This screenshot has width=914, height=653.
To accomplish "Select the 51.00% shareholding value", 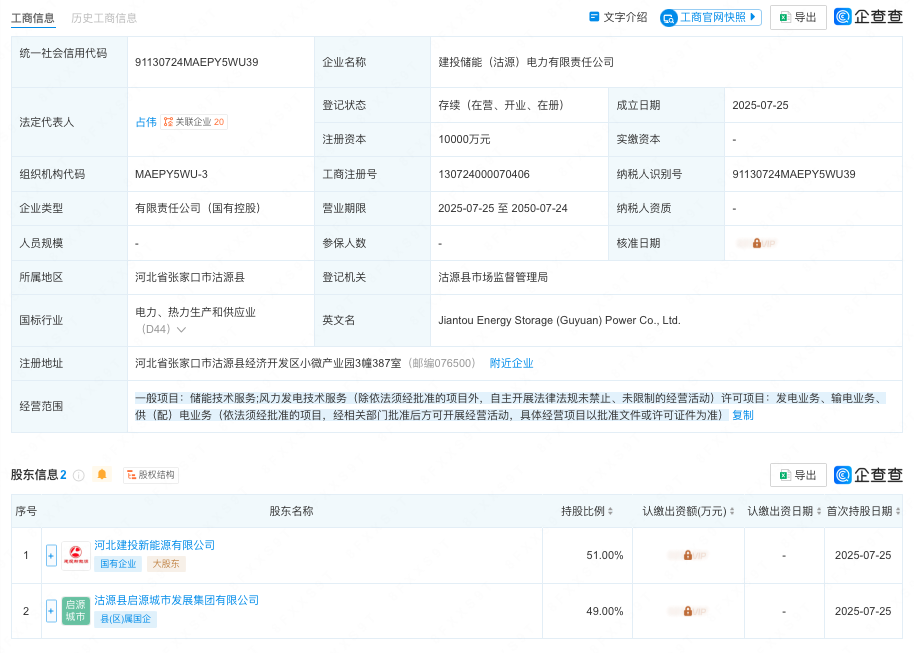I will click(604, 556).
